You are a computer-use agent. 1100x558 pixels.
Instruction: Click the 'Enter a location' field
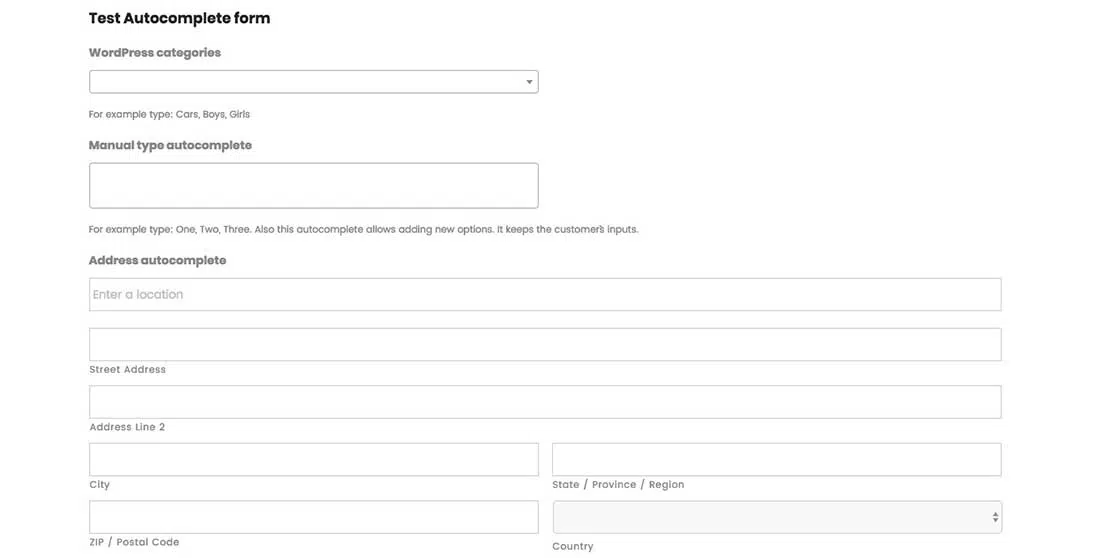[x=544, y=295]
